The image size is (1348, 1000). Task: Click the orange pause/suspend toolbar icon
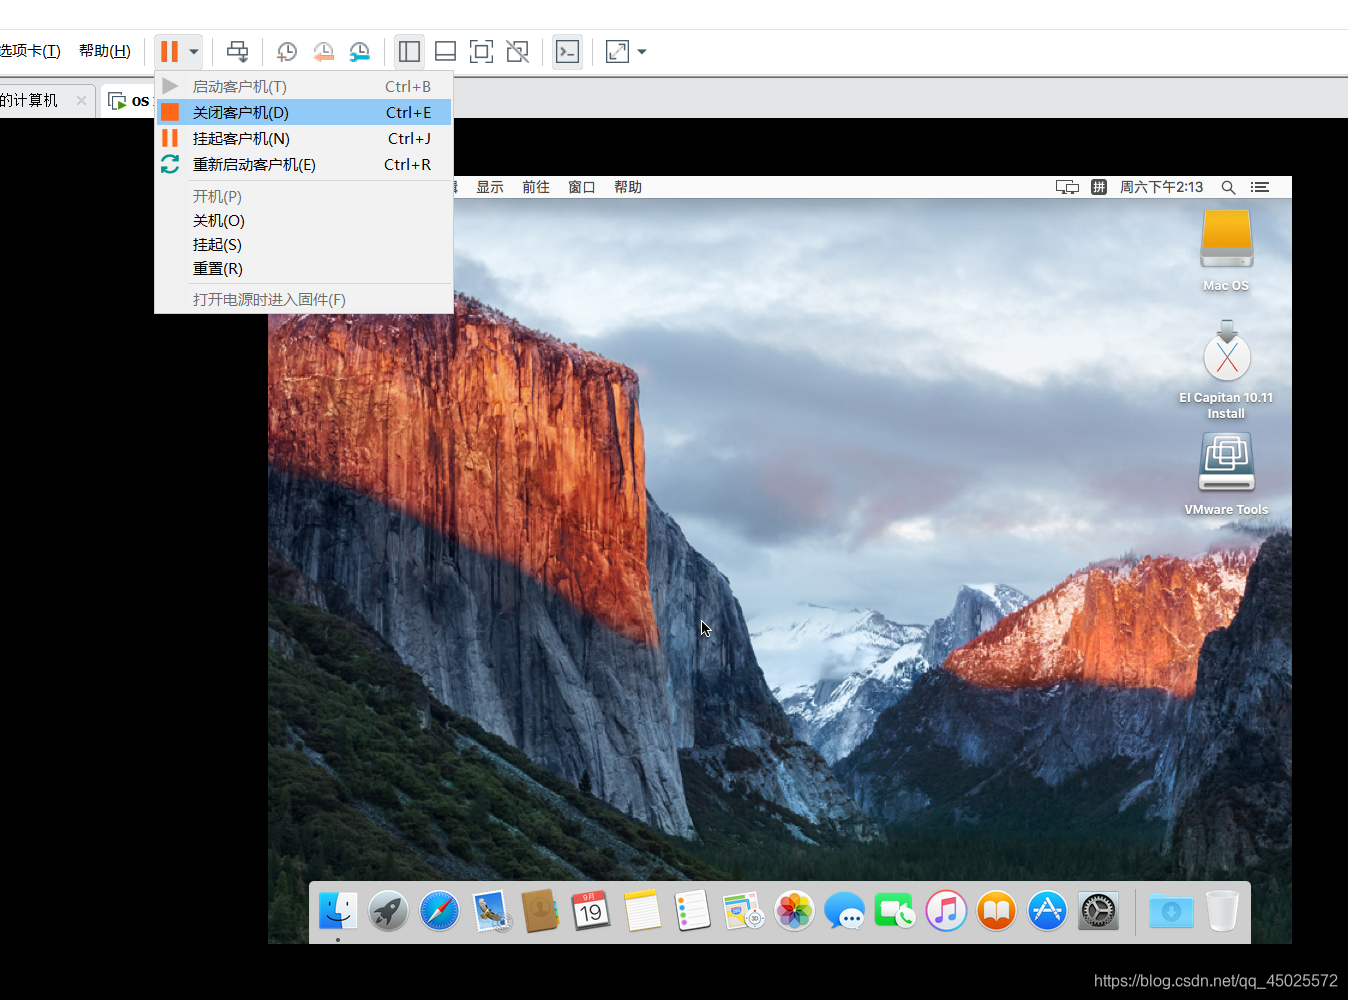(169, 51)
